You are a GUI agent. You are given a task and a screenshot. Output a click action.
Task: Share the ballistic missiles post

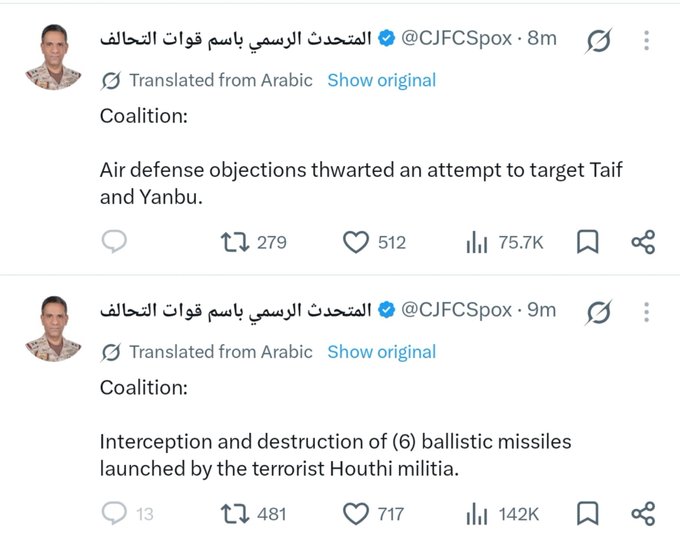click(x=643, y=514)
